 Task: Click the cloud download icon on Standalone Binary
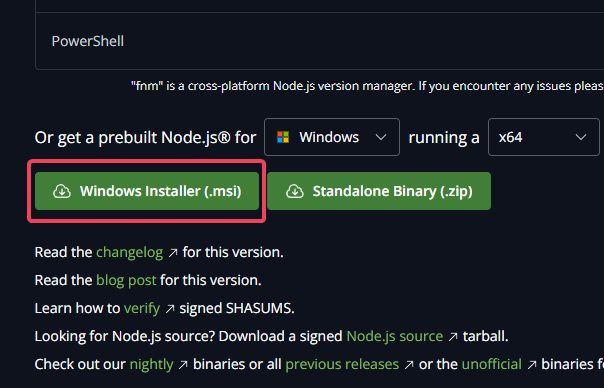[295, 191]
